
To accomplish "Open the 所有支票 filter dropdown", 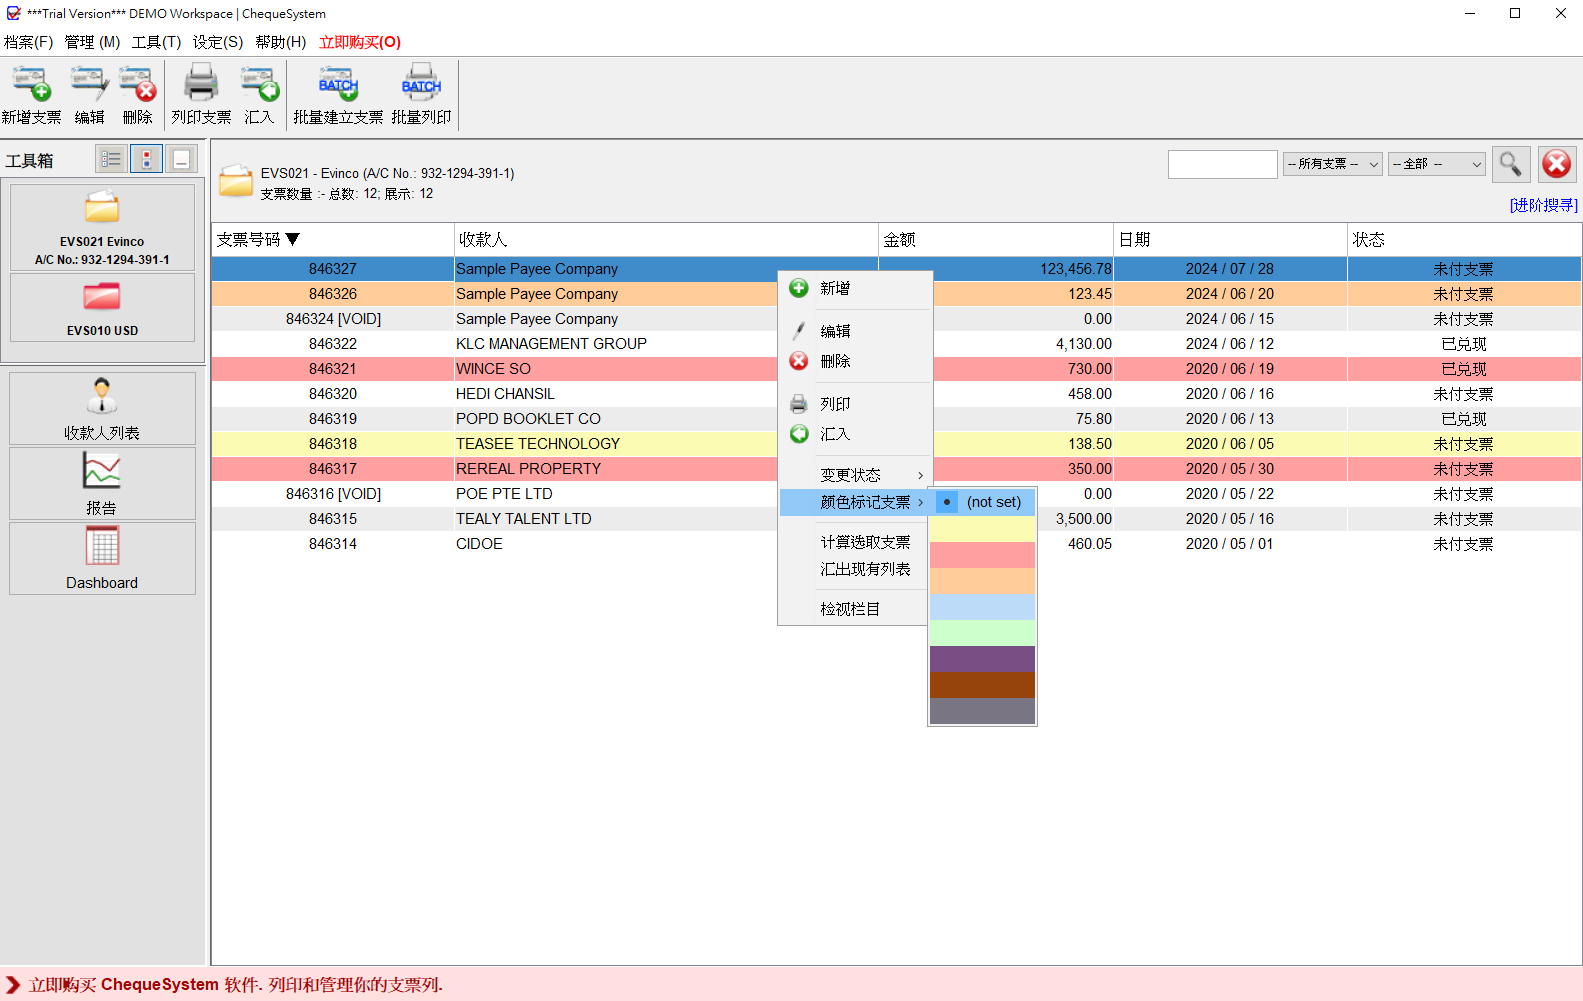I will point(1332,164).
